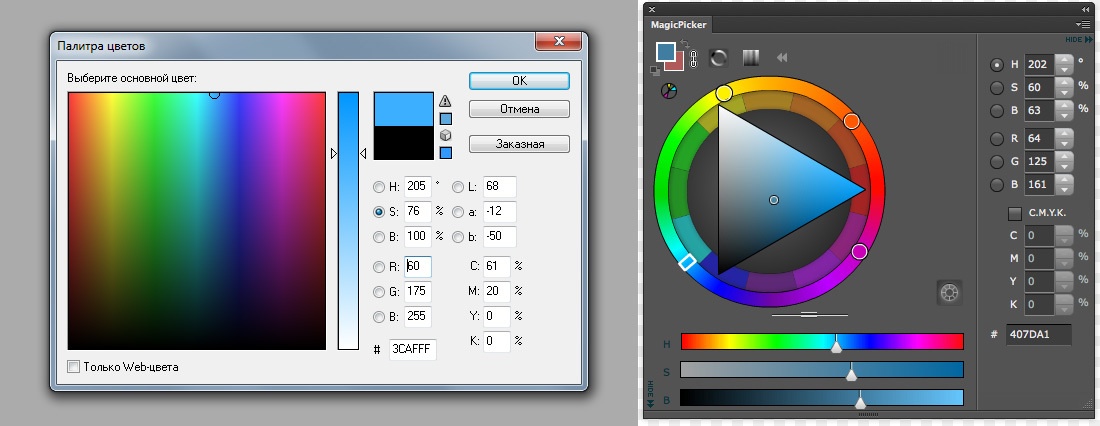
Task: Select the G radio in Палитра цветов
Action: (x=379, y=292)
